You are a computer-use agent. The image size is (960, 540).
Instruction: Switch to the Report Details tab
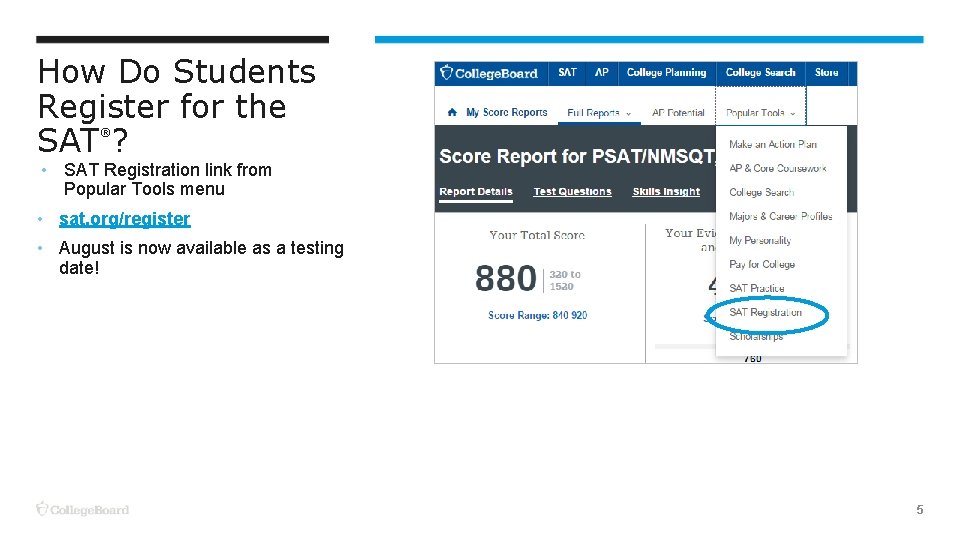click(476, 192)
